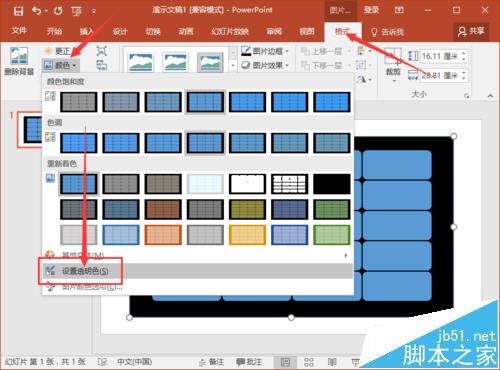This screenshot has height=370, width=500.
Task: Choose the dark olive recolor swatch
Action: coord(247,209)
